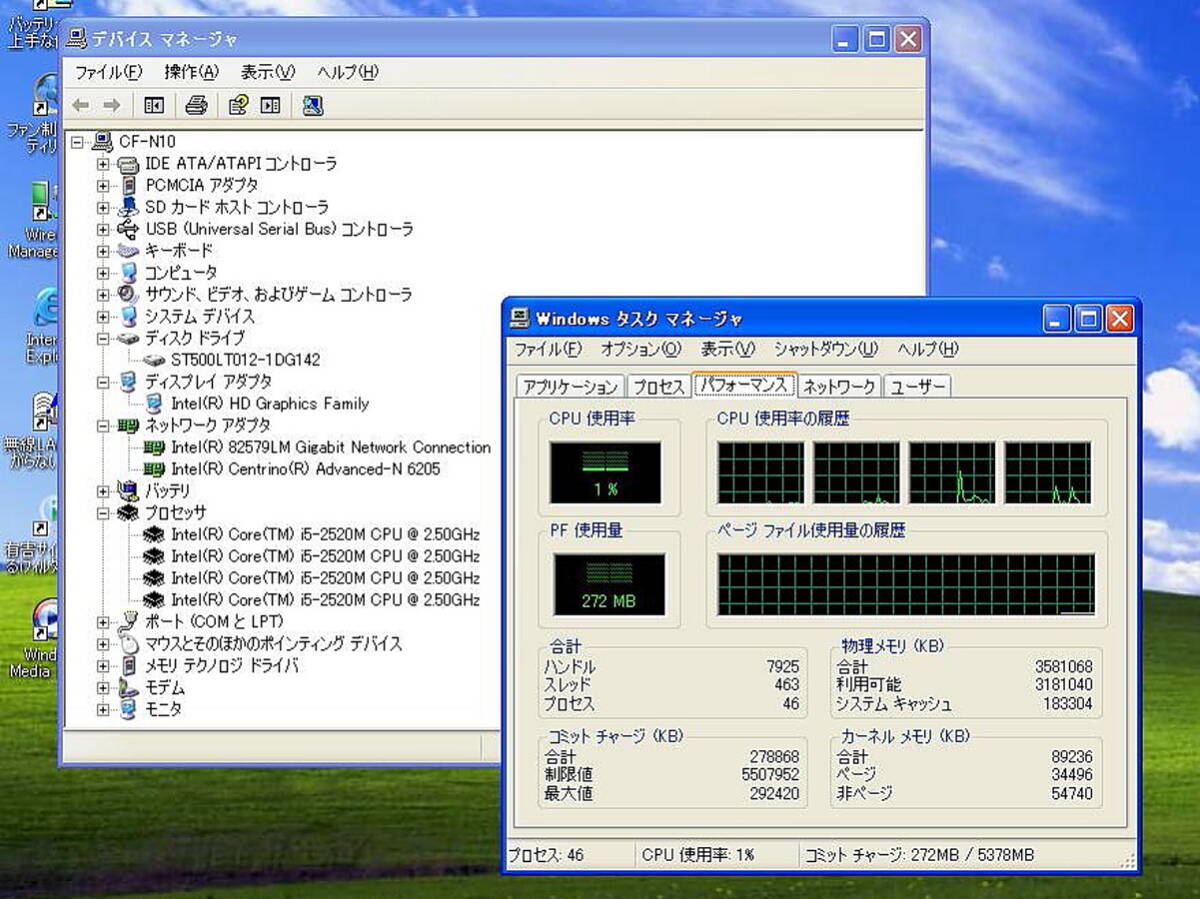Select disk drive ST500LT012-1DG142

pos(245,360)
